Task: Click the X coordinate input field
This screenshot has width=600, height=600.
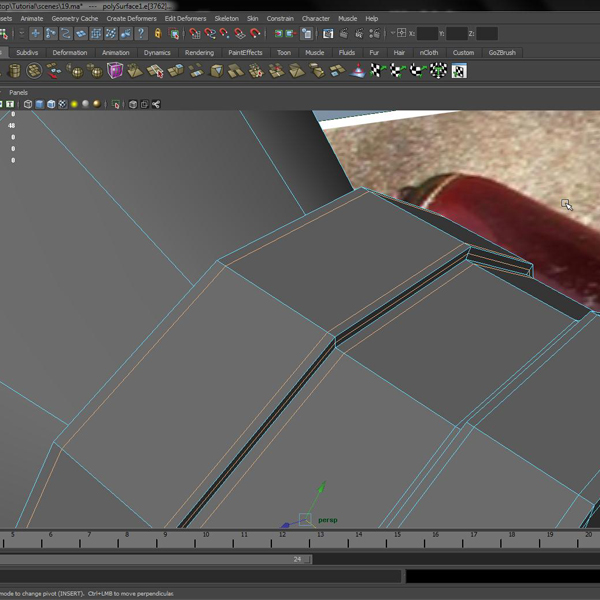Action: [427, 34]
